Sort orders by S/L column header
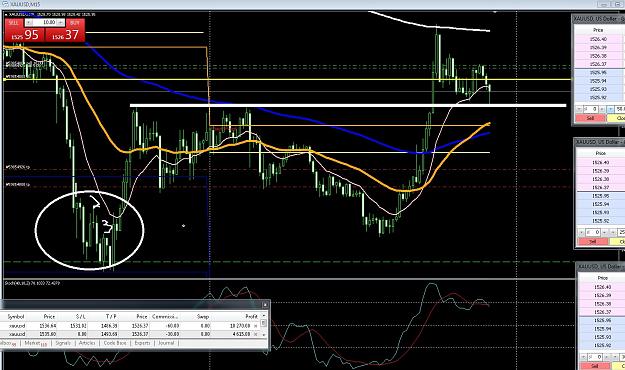 tap(81, 317)
